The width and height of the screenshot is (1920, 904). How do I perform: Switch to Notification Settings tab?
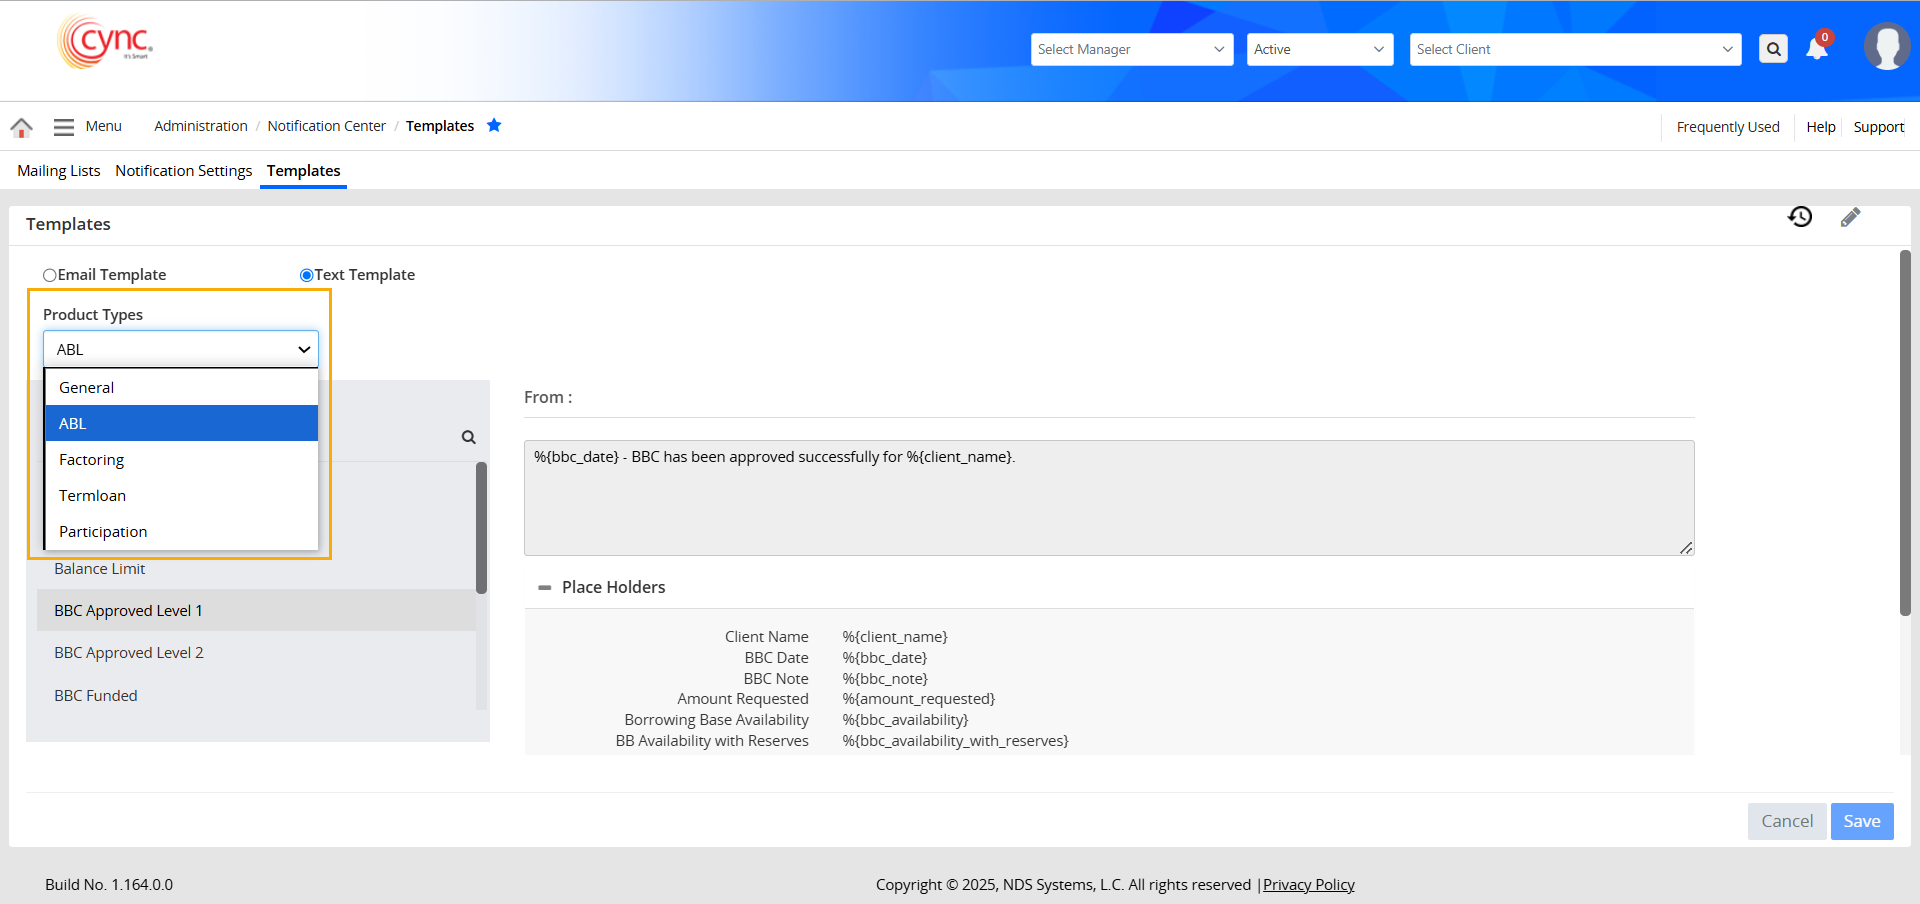(x=183, y=171)
